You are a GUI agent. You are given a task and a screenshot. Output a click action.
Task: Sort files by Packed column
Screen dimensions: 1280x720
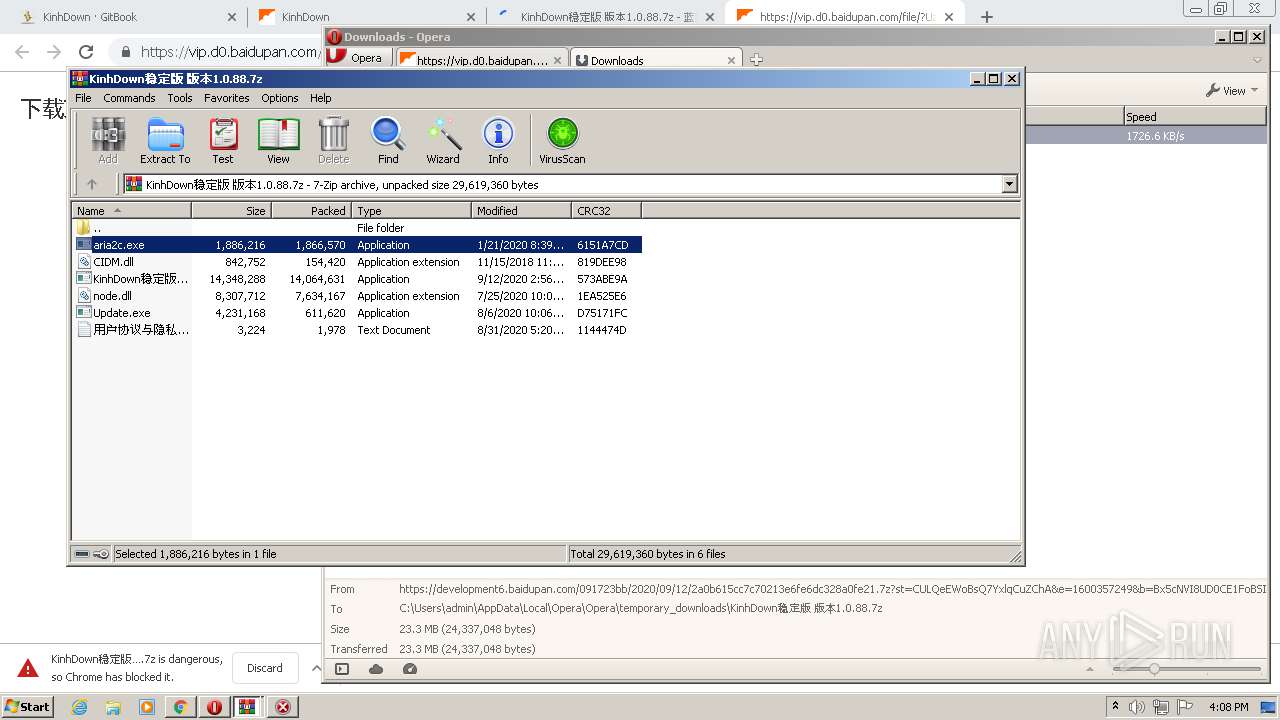coord(311,210)
